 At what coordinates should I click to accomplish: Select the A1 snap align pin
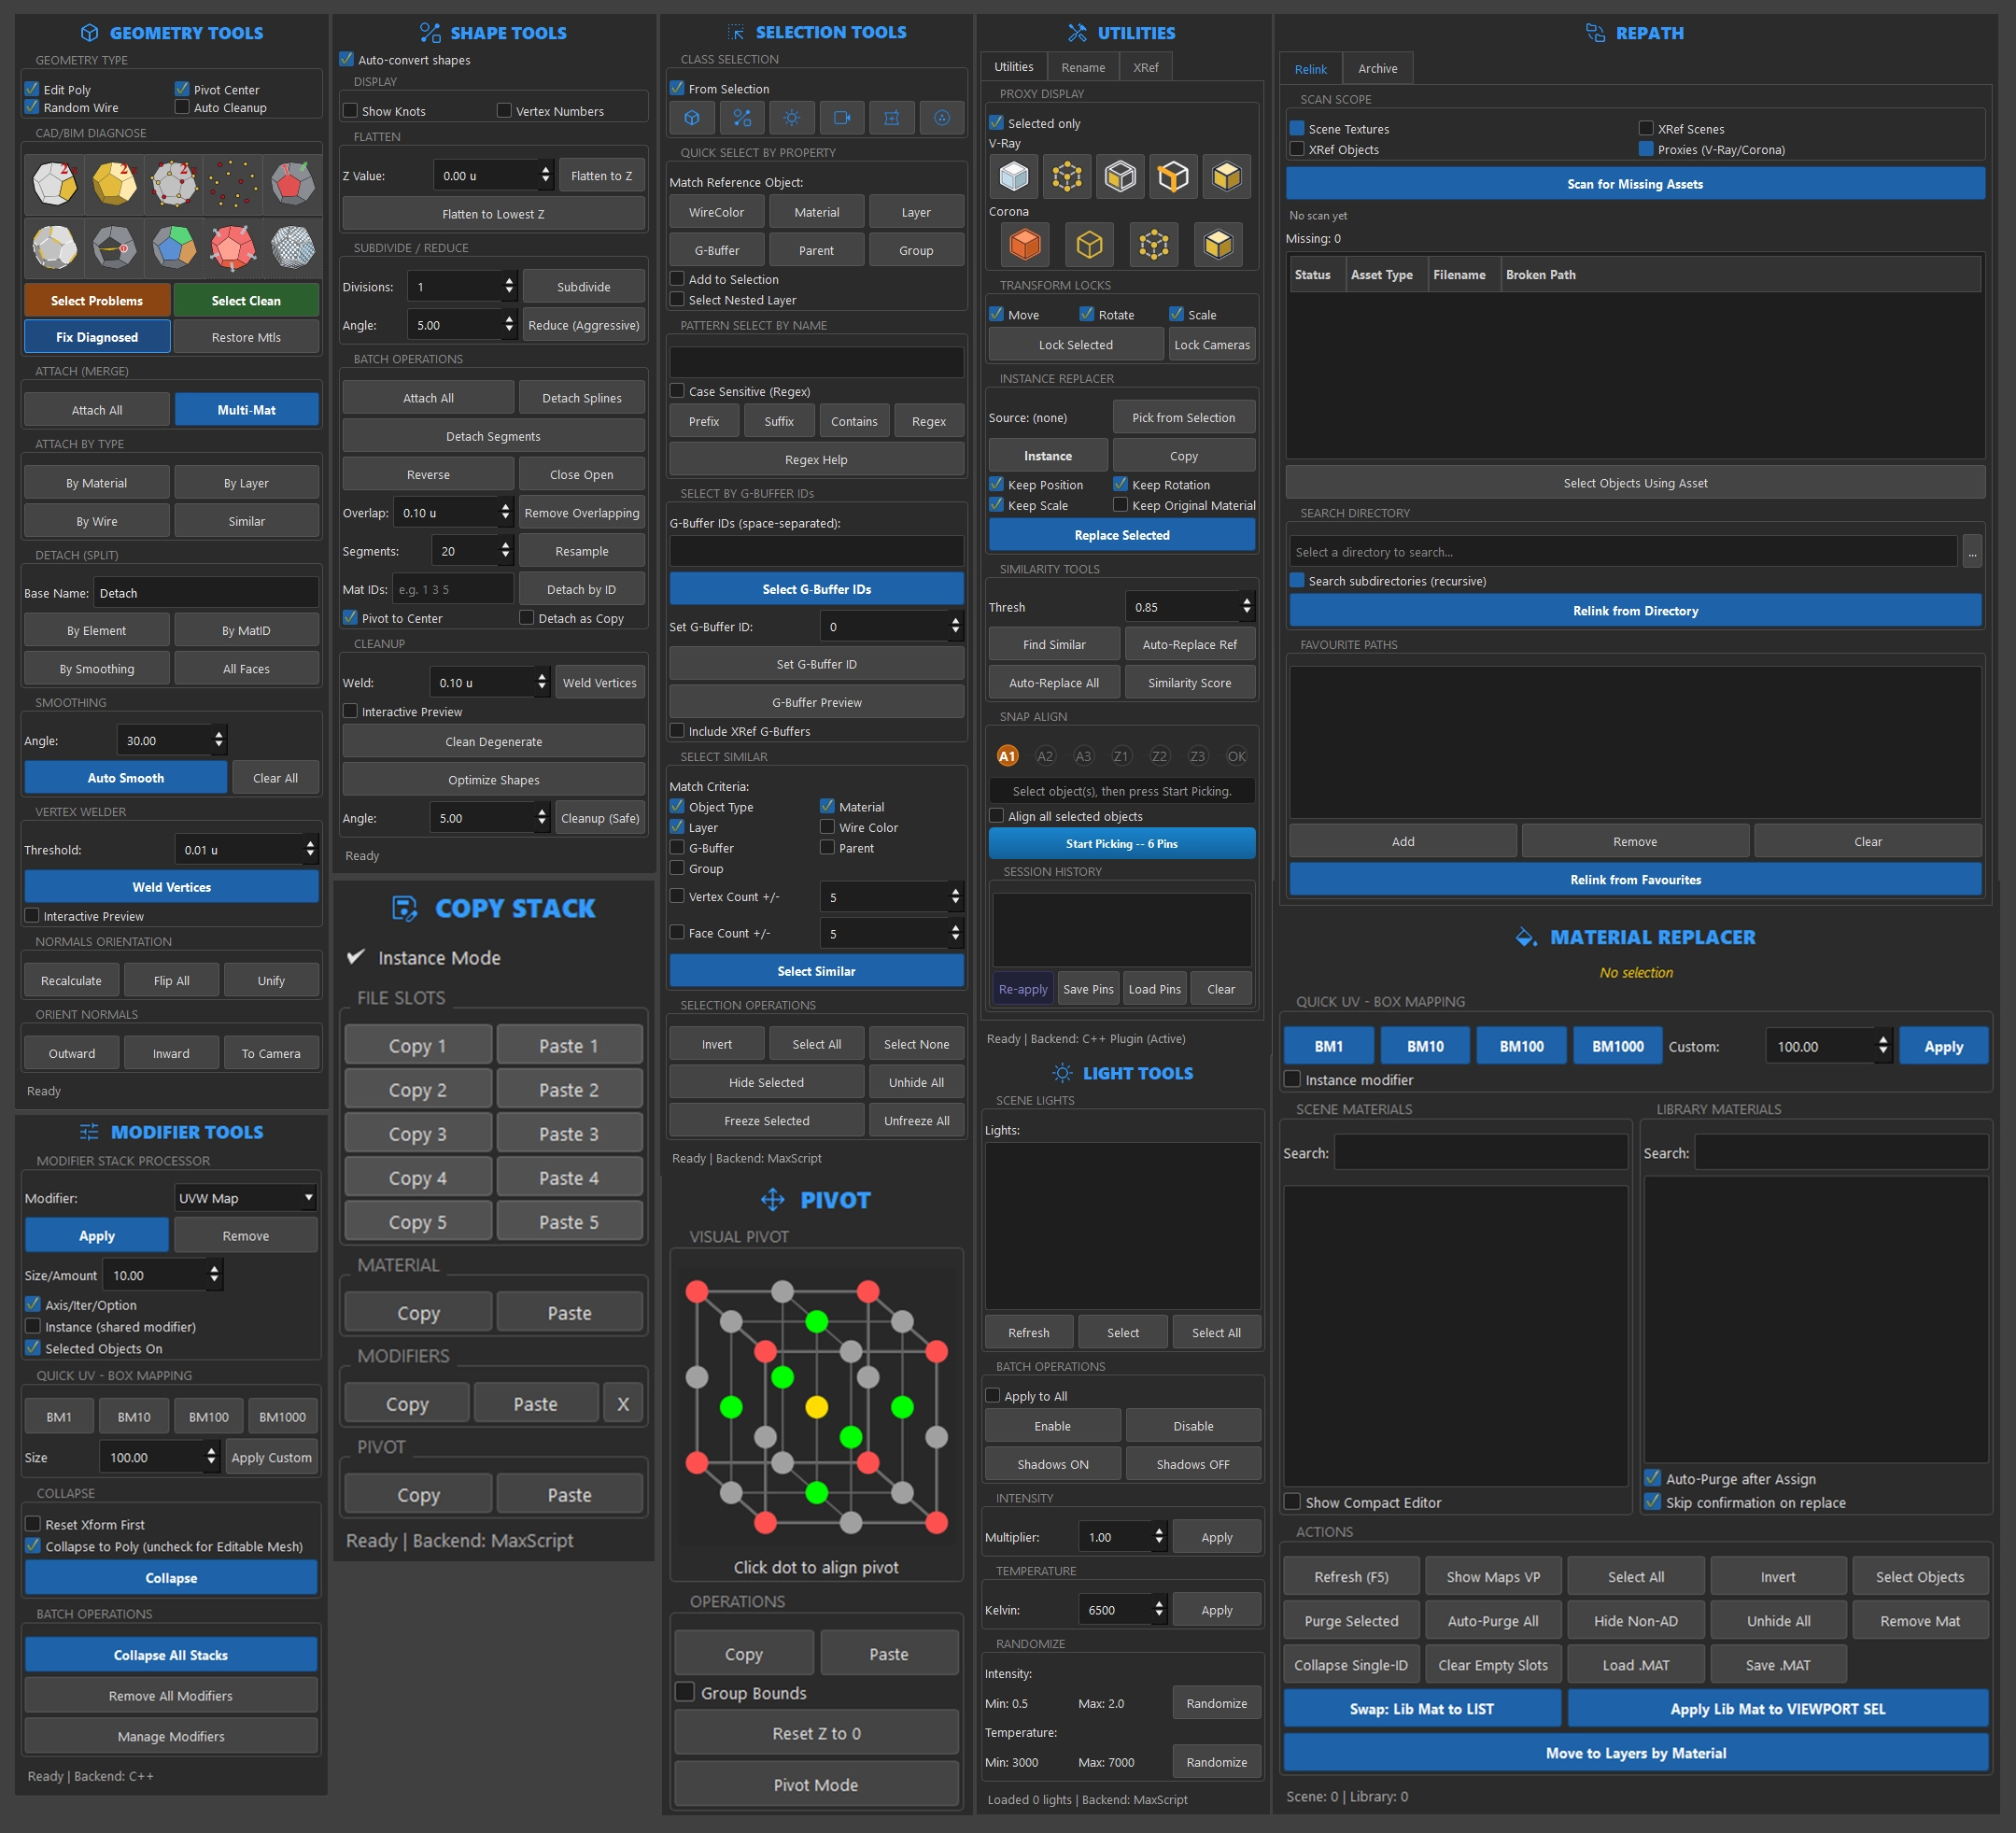(1007, 756)
